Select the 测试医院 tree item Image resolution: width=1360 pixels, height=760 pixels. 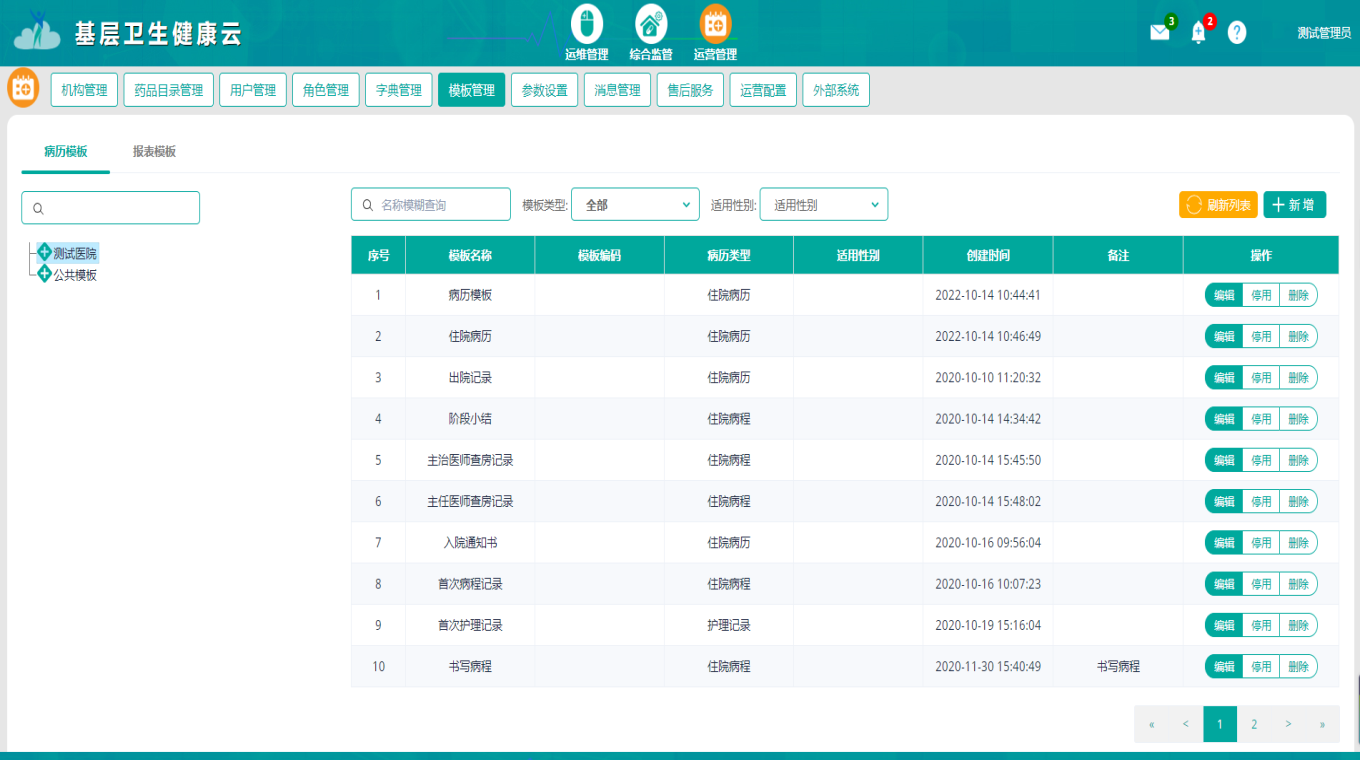75,254
